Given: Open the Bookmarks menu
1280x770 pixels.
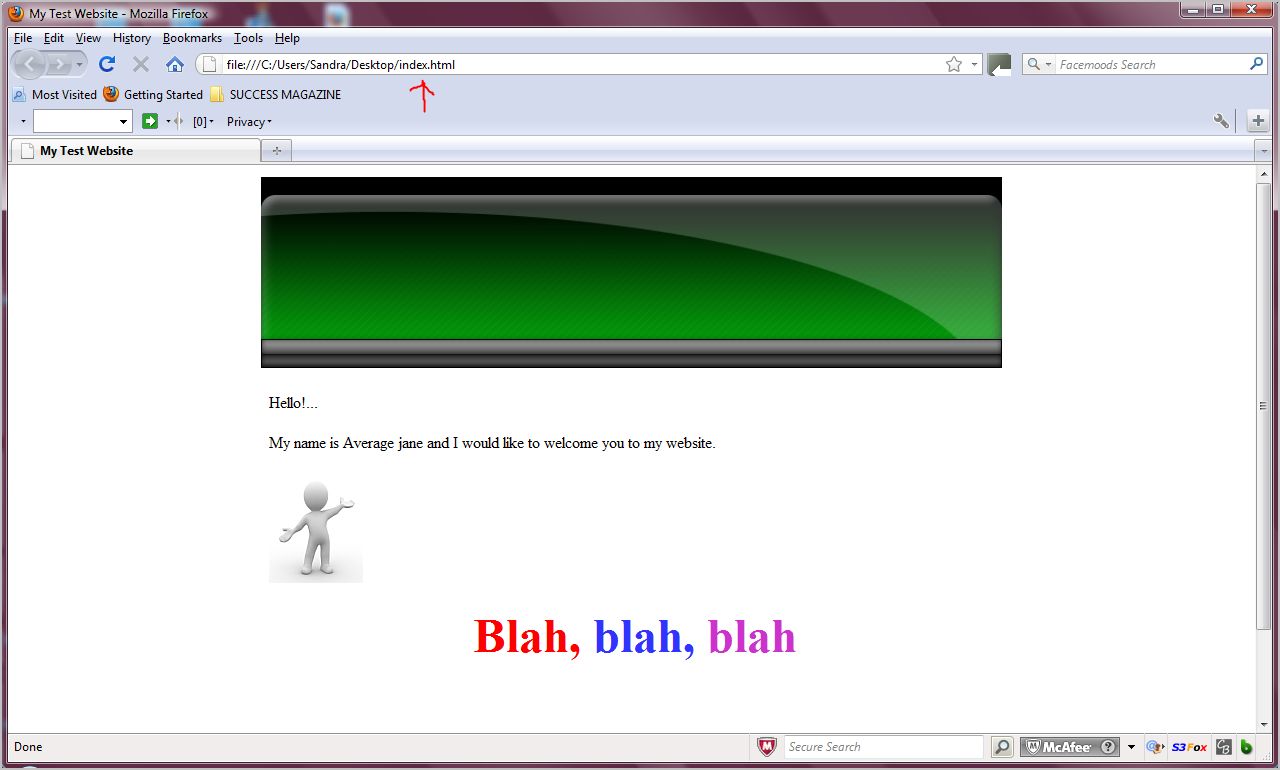Looking at the screenshot, I should (192, 38).
